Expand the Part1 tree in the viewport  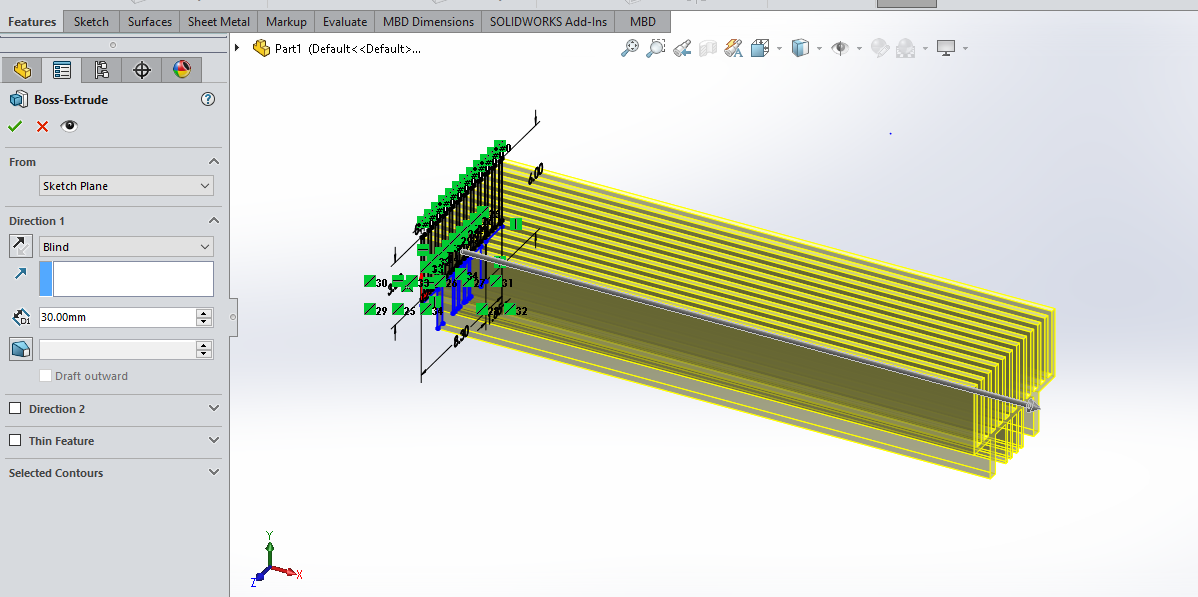click(237, 48)
